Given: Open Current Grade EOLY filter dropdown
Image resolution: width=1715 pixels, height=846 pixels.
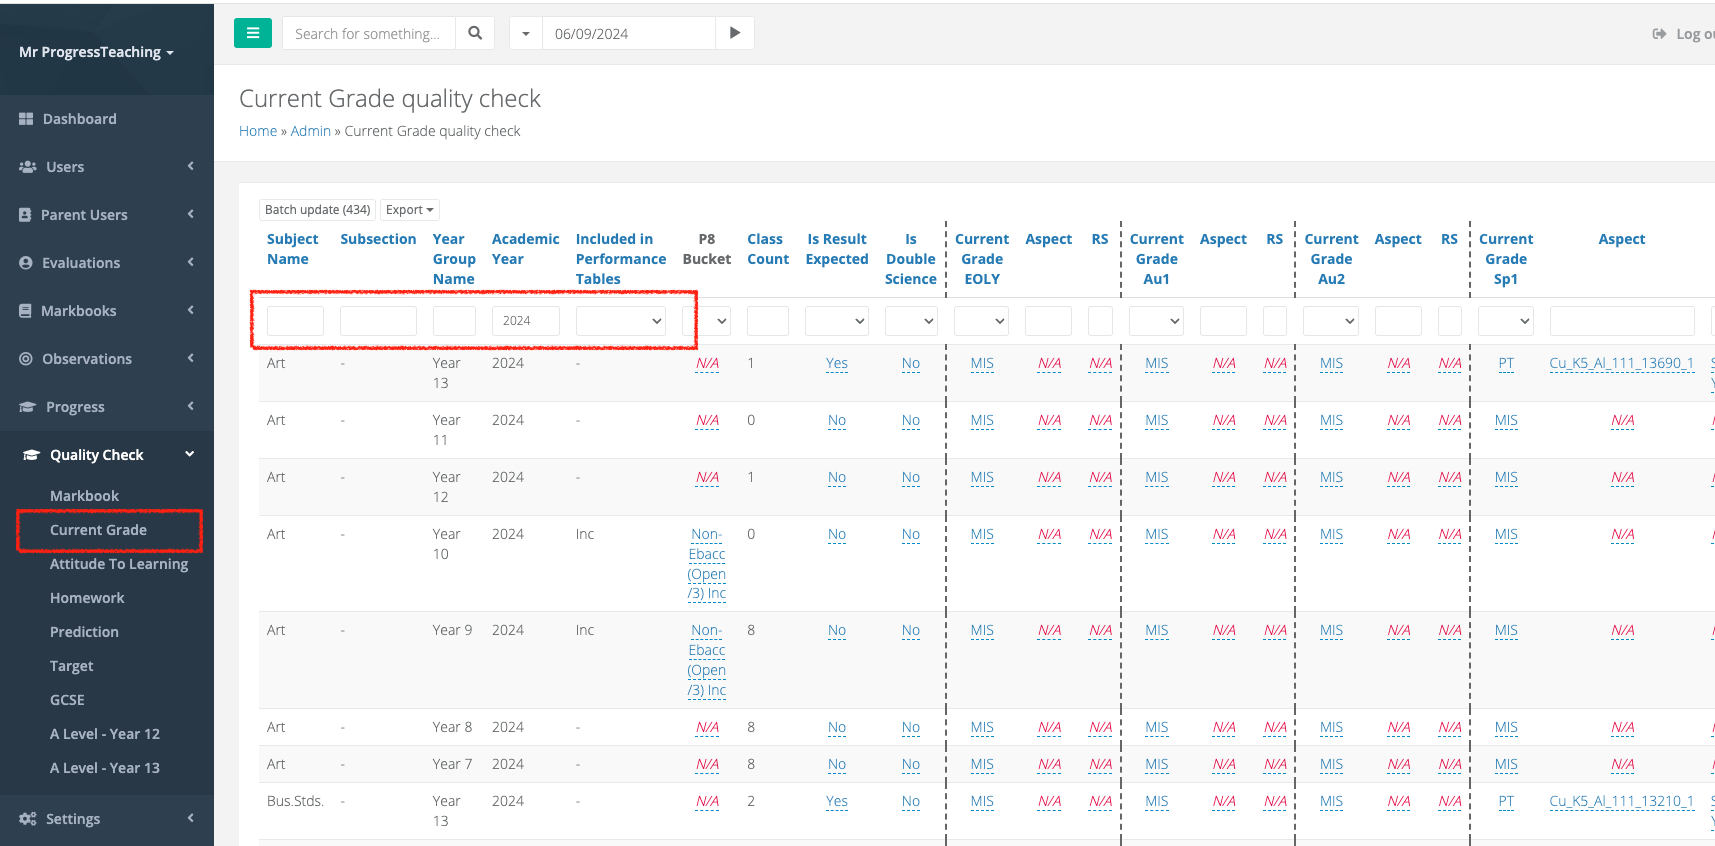Looking at the screenshot, I should coord(981,321).
